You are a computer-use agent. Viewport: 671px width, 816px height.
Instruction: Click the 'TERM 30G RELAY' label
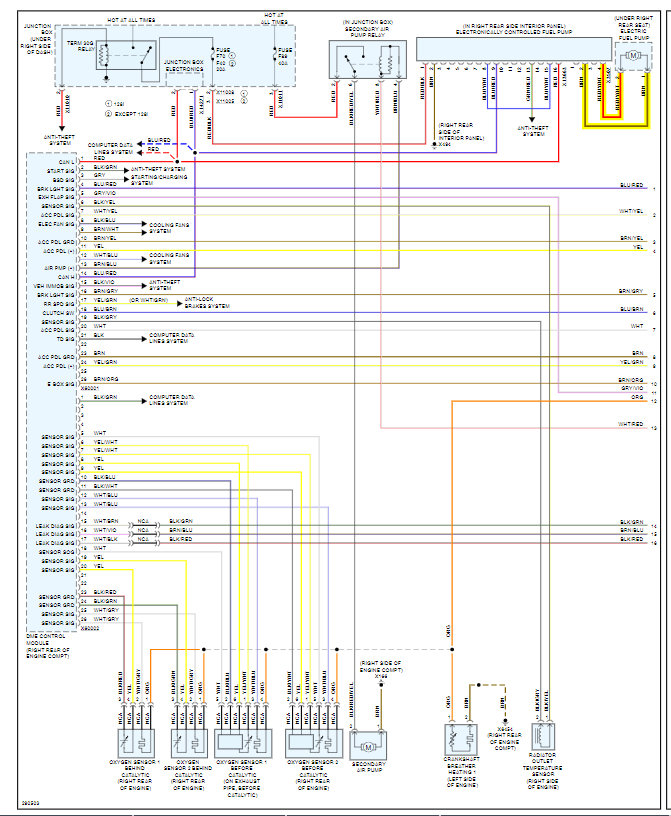pos(81,46)
